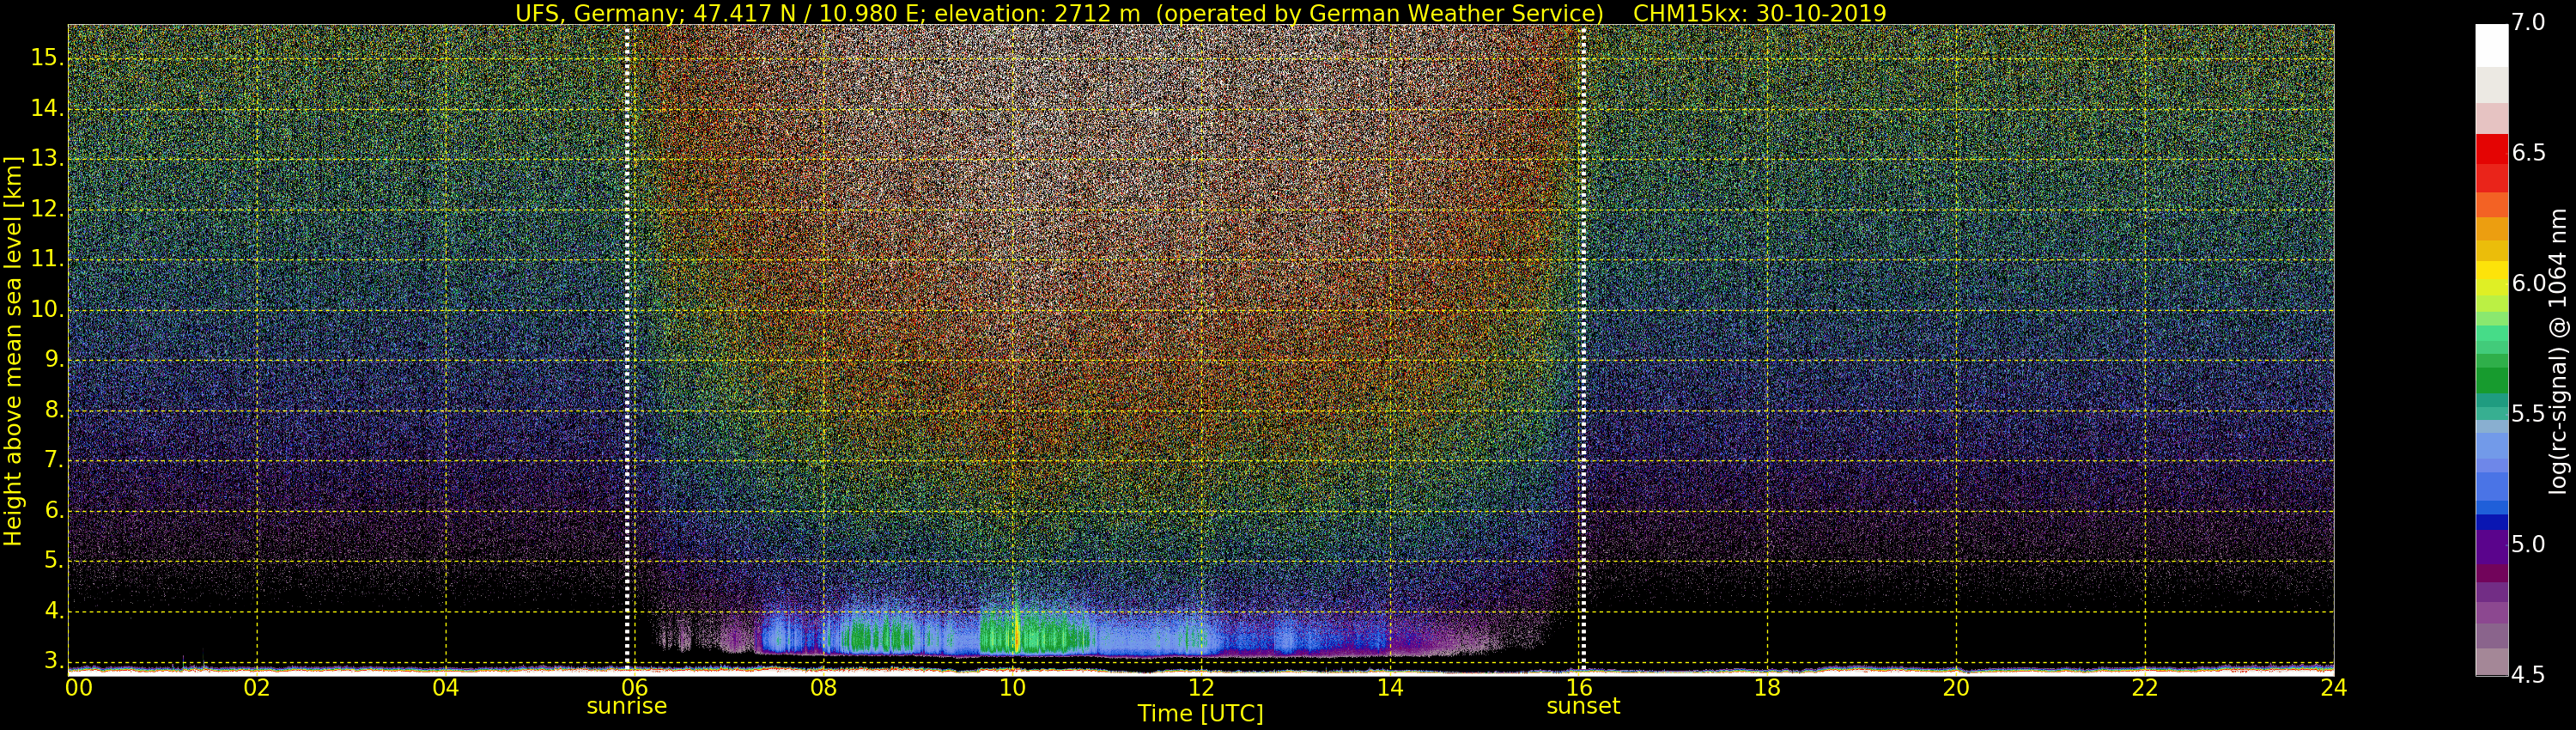The image size is (2576, 730).
Task: Pick the dark green segment of the colorbar
Action: 2492,381
